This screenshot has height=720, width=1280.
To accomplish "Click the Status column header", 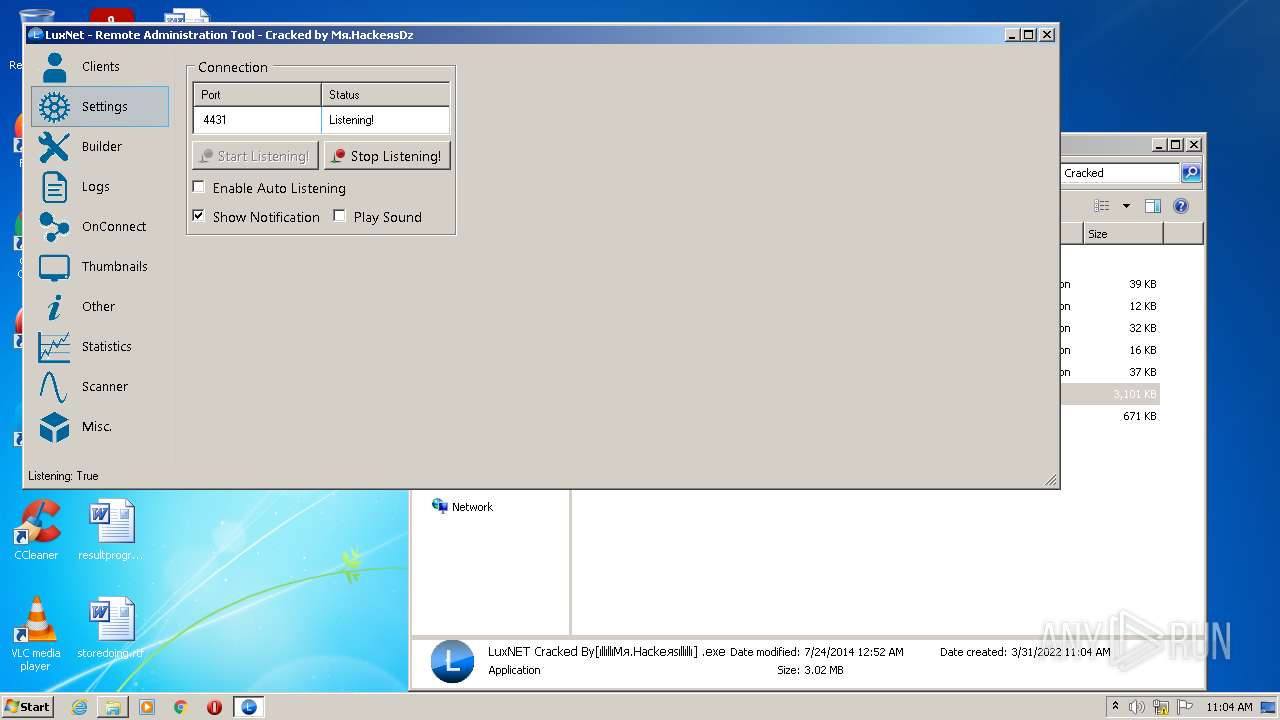I will coord(385,95).
